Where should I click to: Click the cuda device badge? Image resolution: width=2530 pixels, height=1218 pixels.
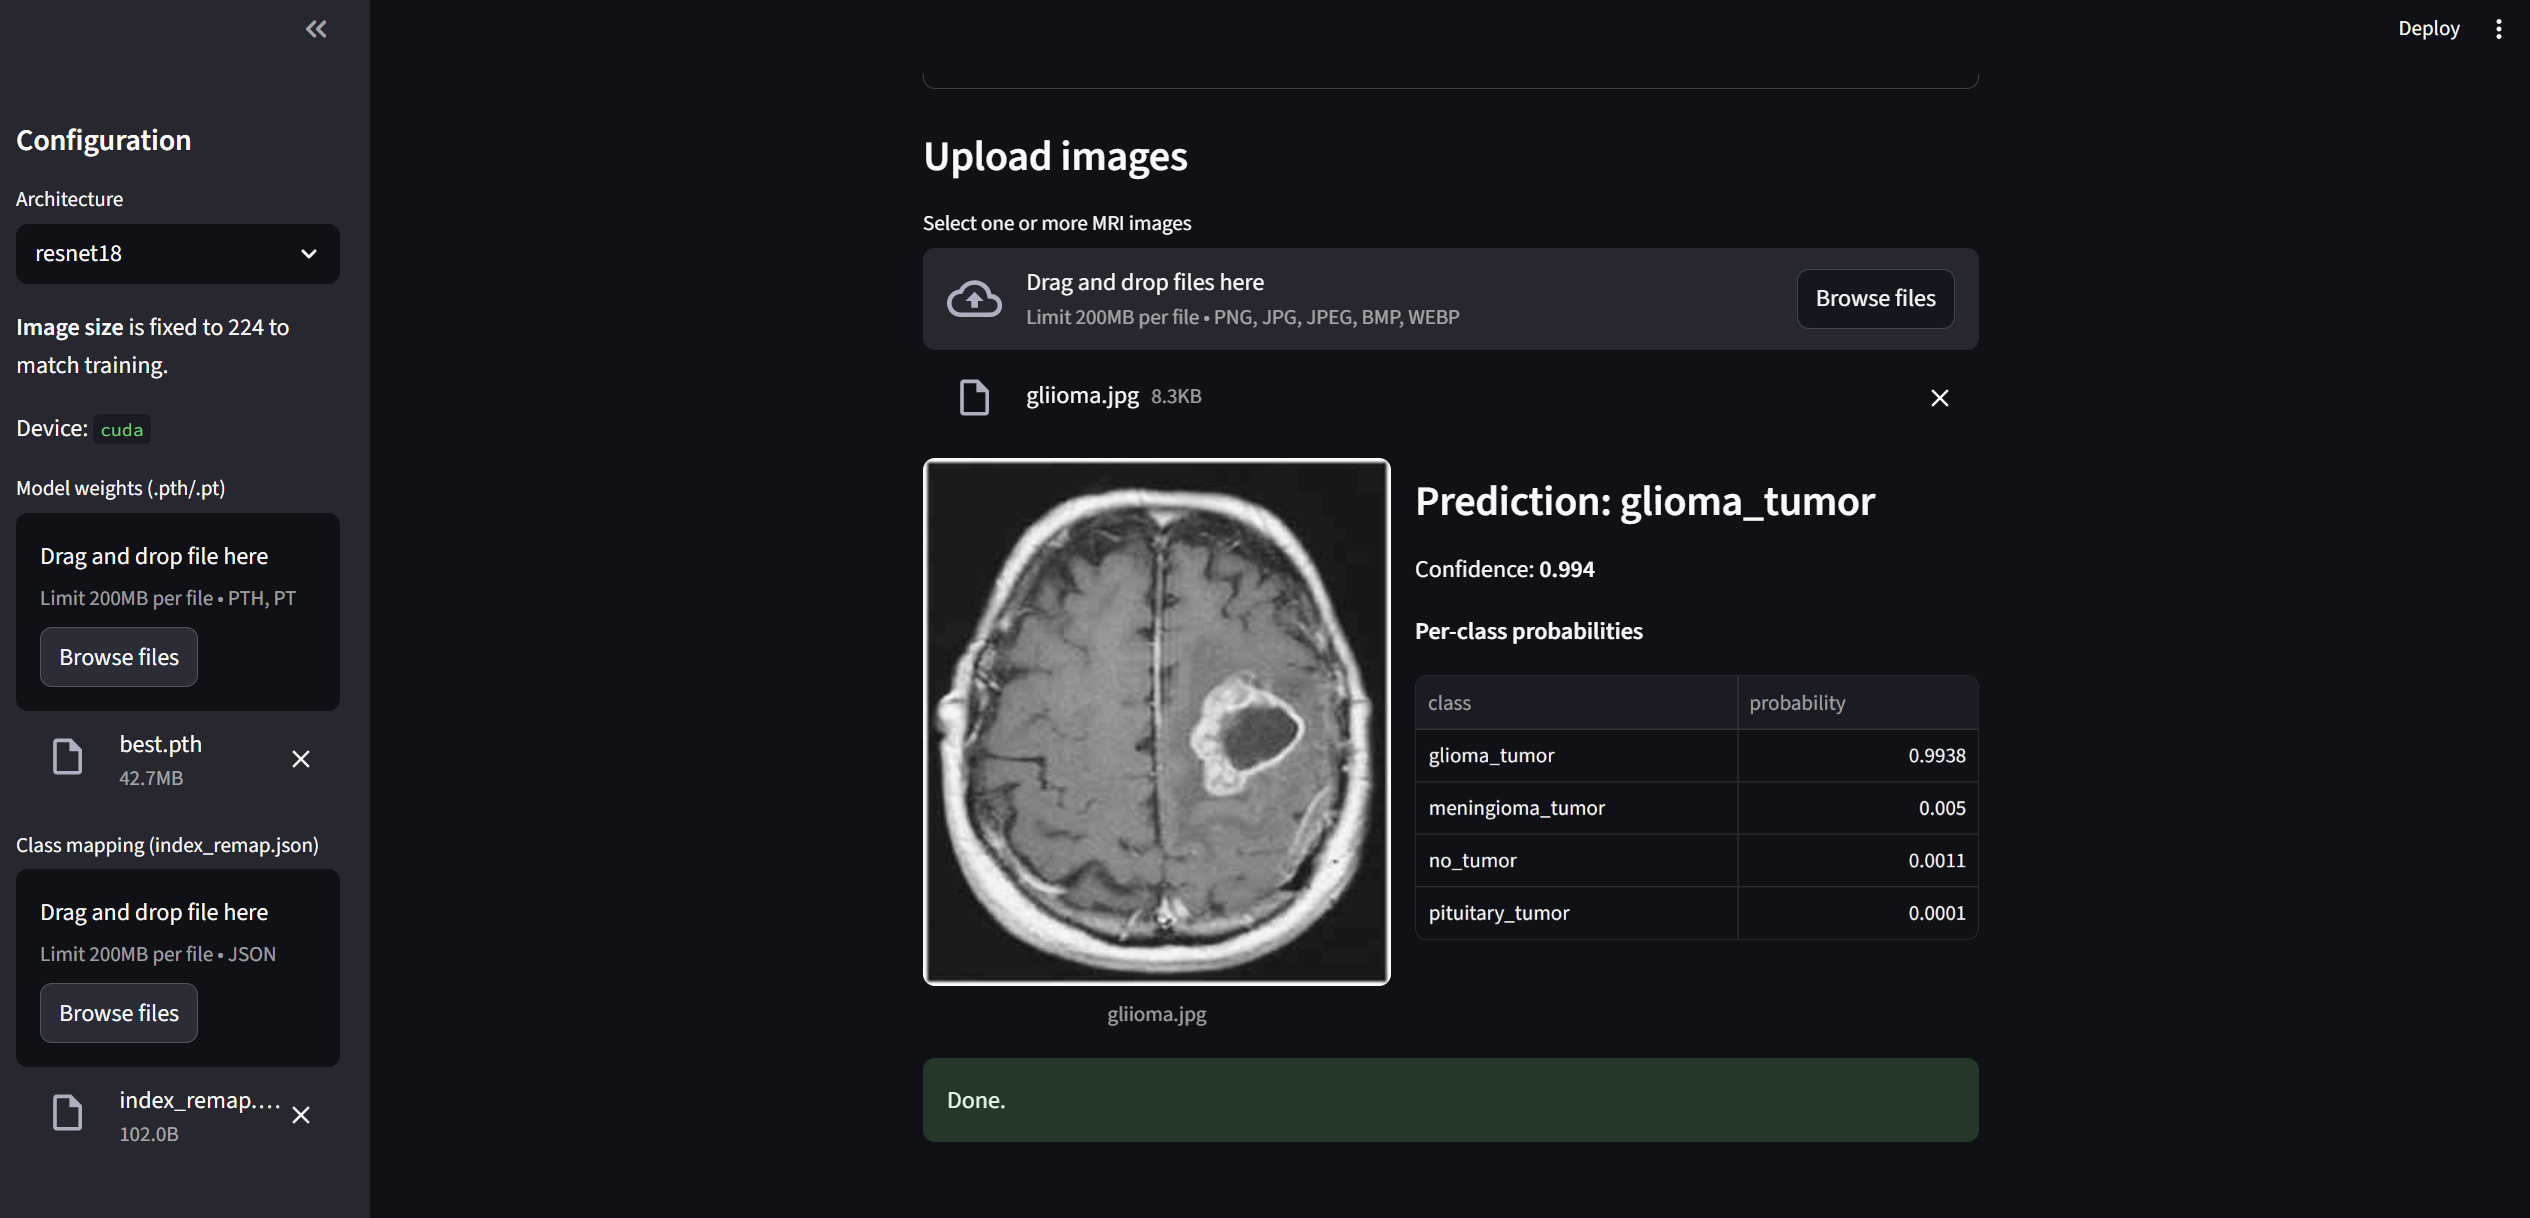121,428
